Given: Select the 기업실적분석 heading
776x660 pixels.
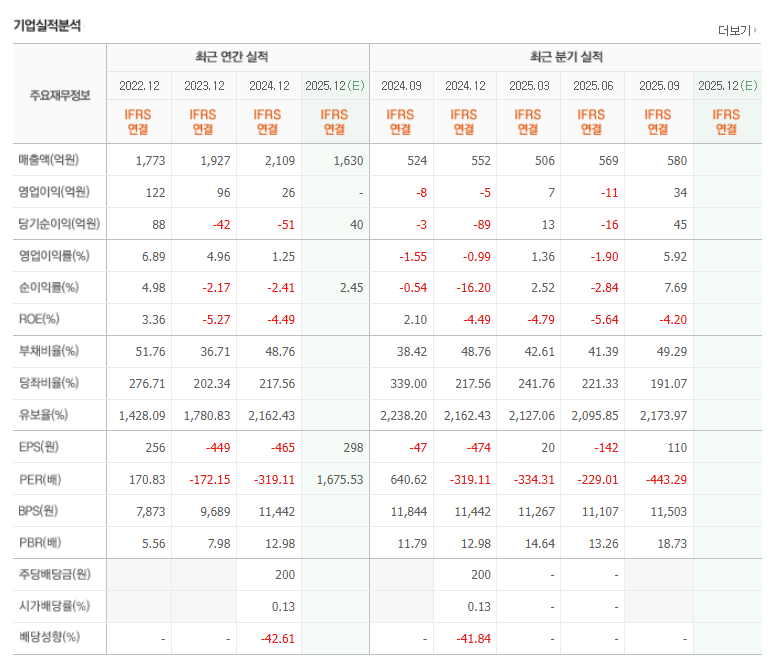Looking at the screenshot, I should click(47, 25).
